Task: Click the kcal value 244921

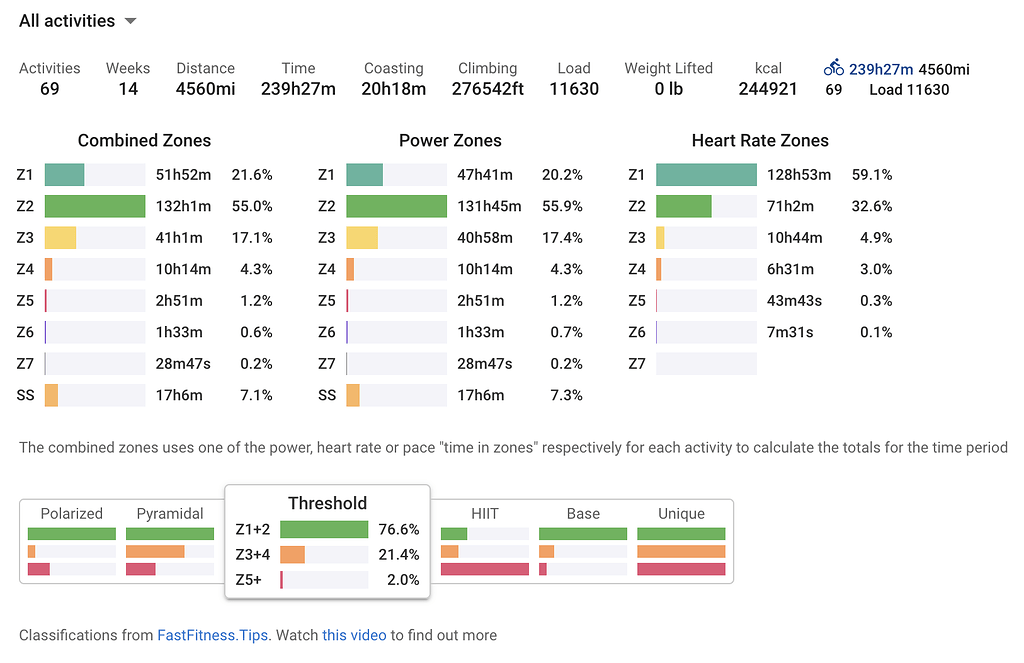Action: (767, 89)
